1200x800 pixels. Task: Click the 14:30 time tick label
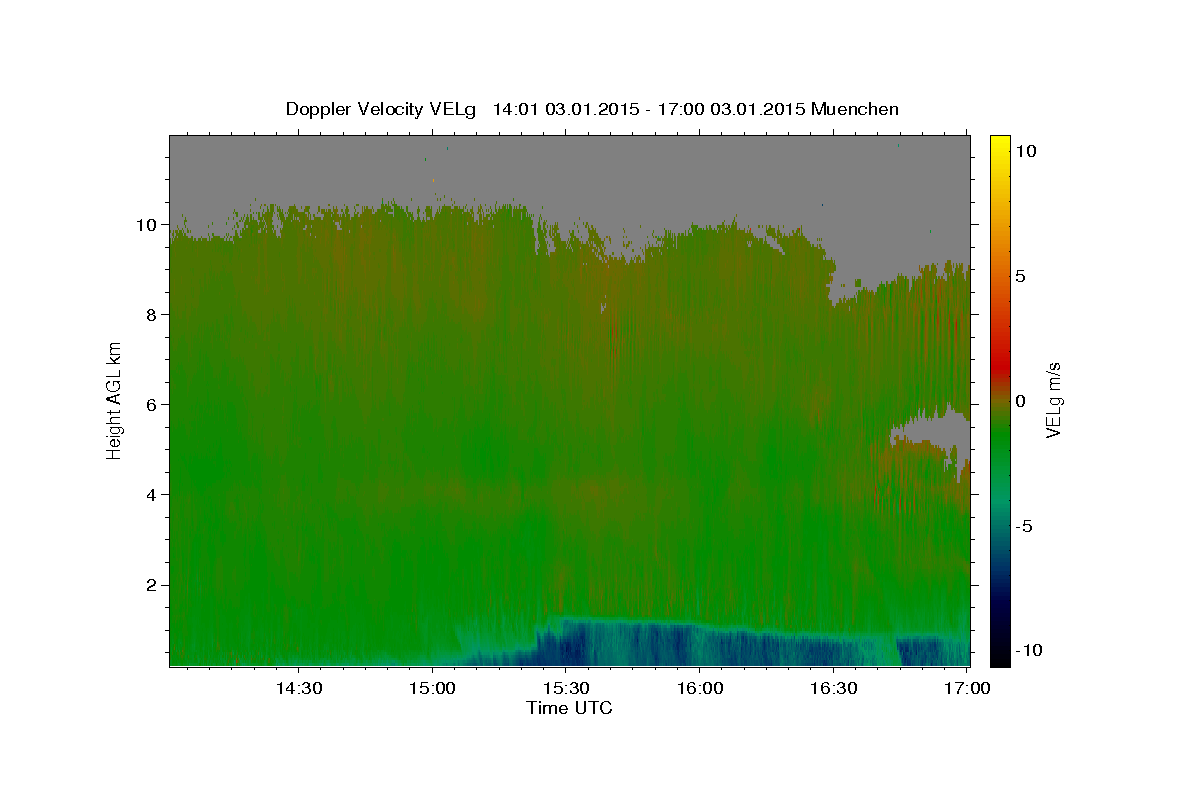(298, 688)
